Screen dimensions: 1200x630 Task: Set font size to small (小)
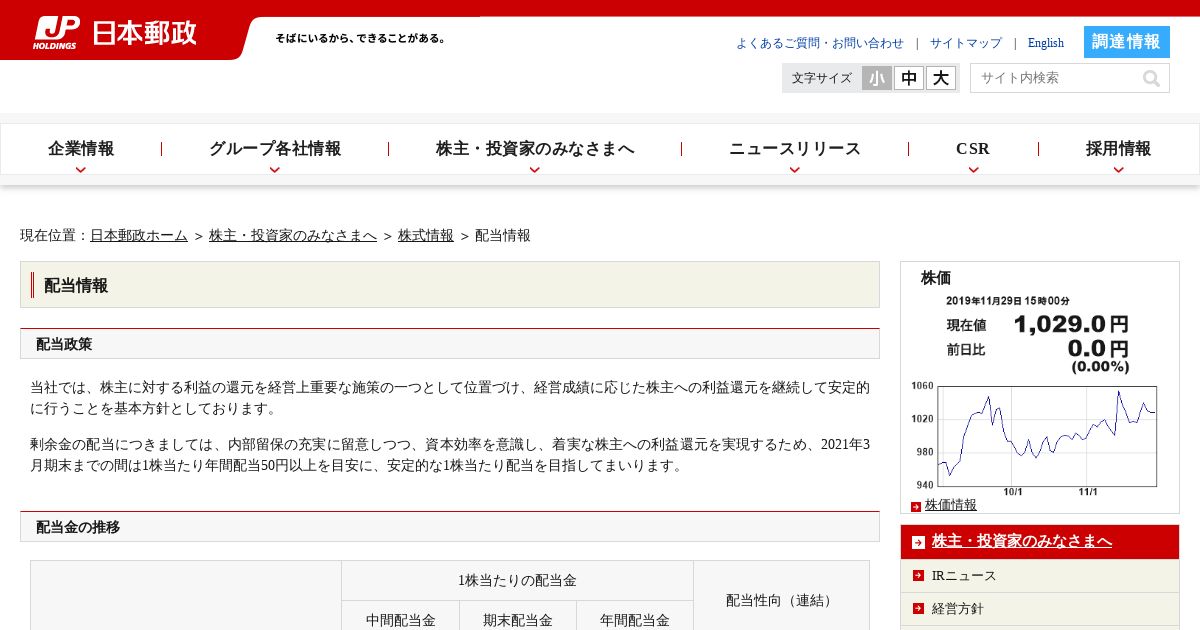point(877,78)
